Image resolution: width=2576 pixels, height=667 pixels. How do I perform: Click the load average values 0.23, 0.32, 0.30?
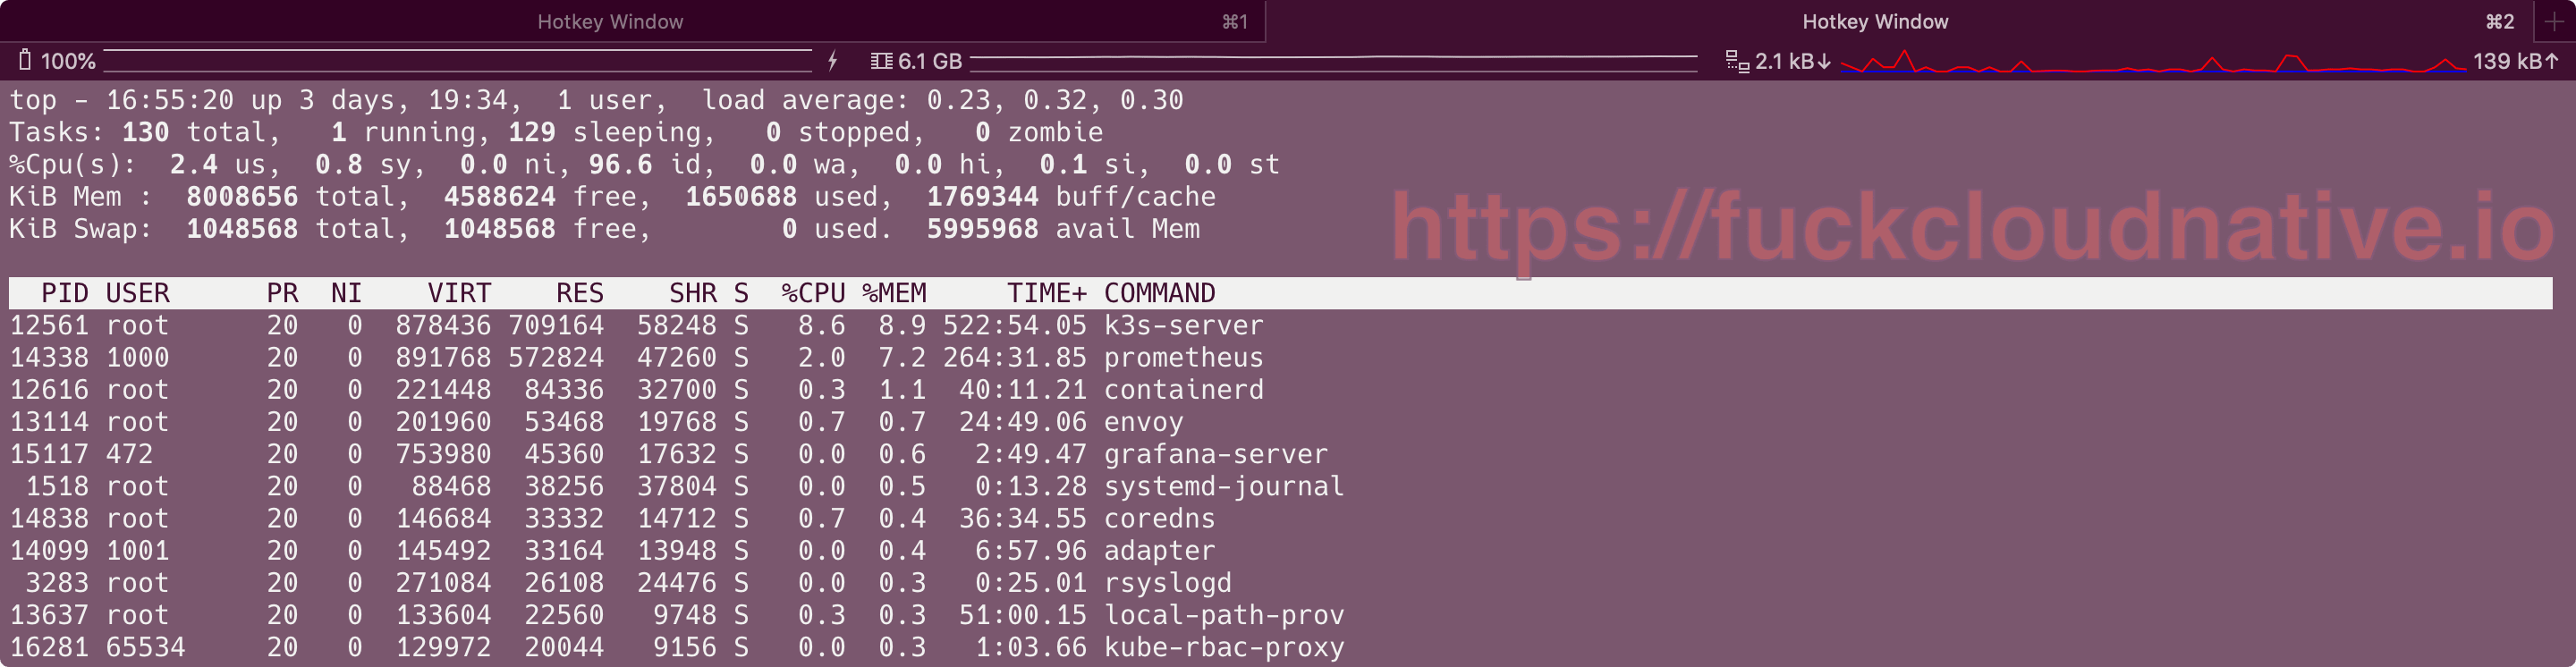pos(1054,100)
